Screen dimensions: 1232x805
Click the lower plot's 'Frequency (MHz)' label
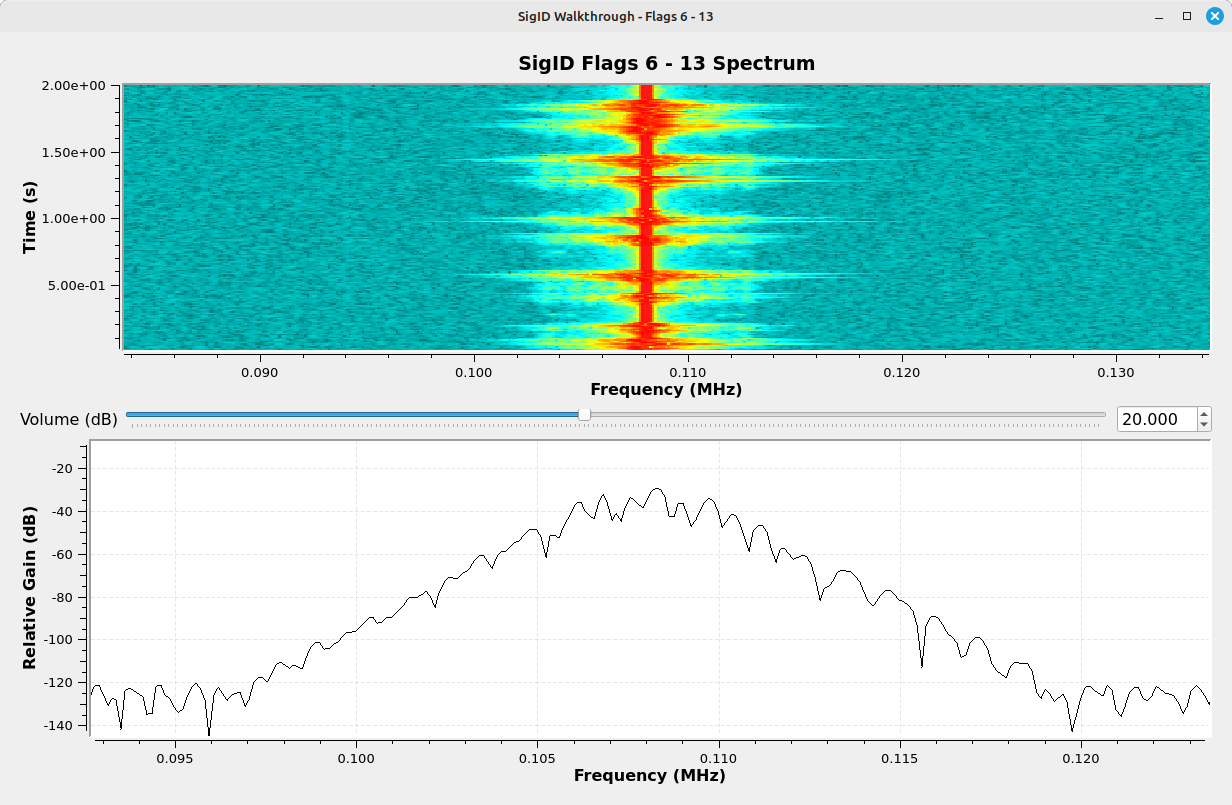tap(649, 775)
